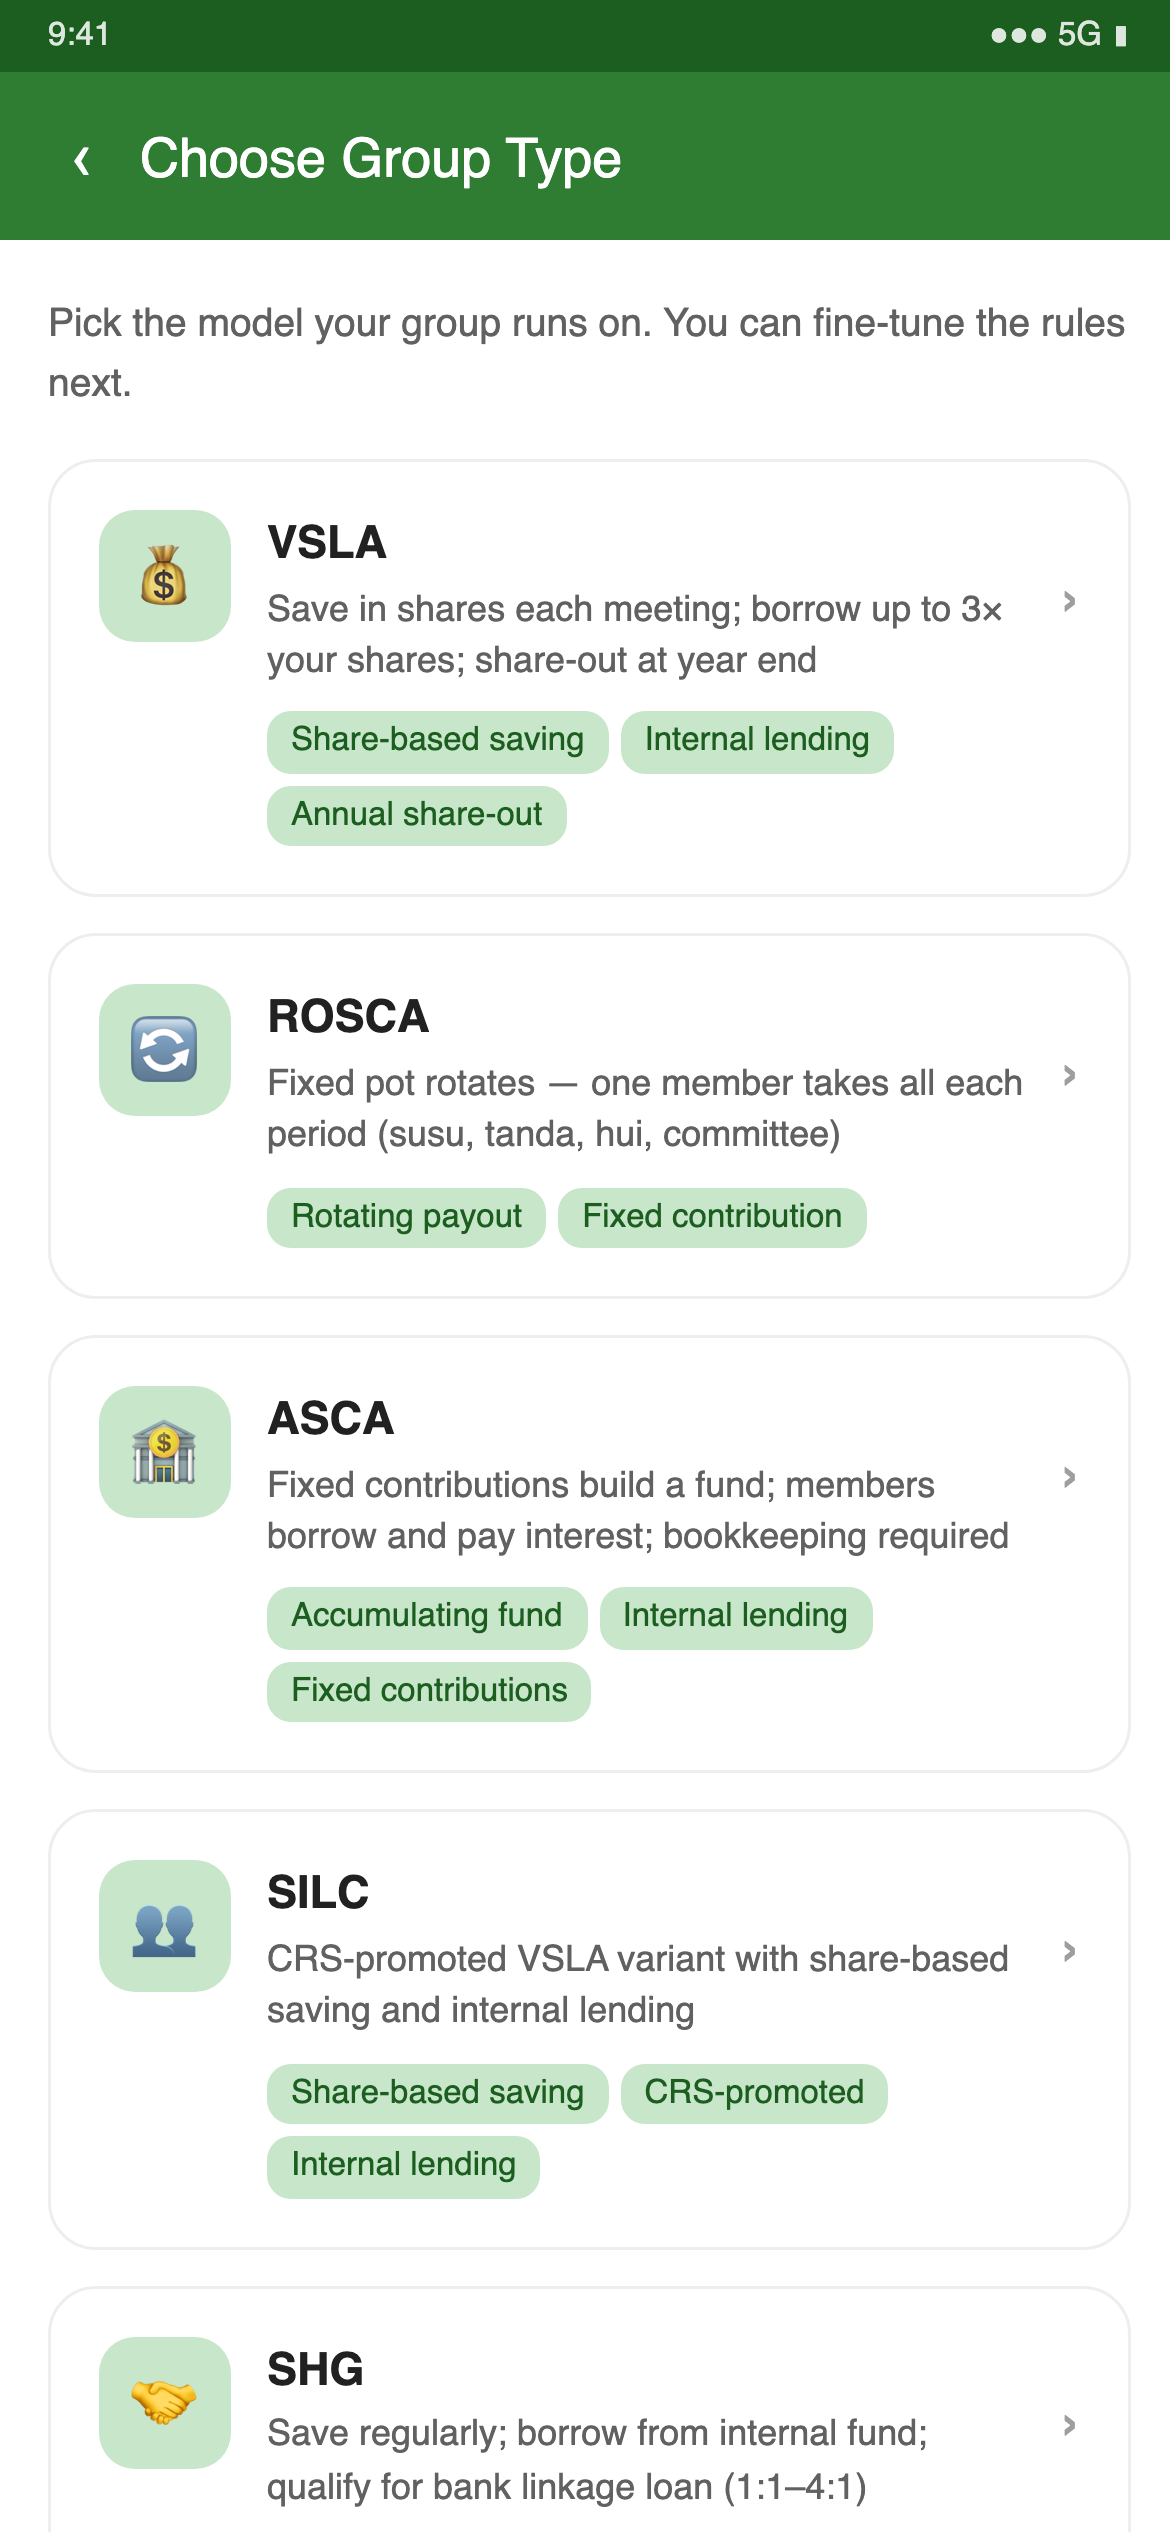
Task: Open VSLA using its right chevron
Action: pos(1069,601)
